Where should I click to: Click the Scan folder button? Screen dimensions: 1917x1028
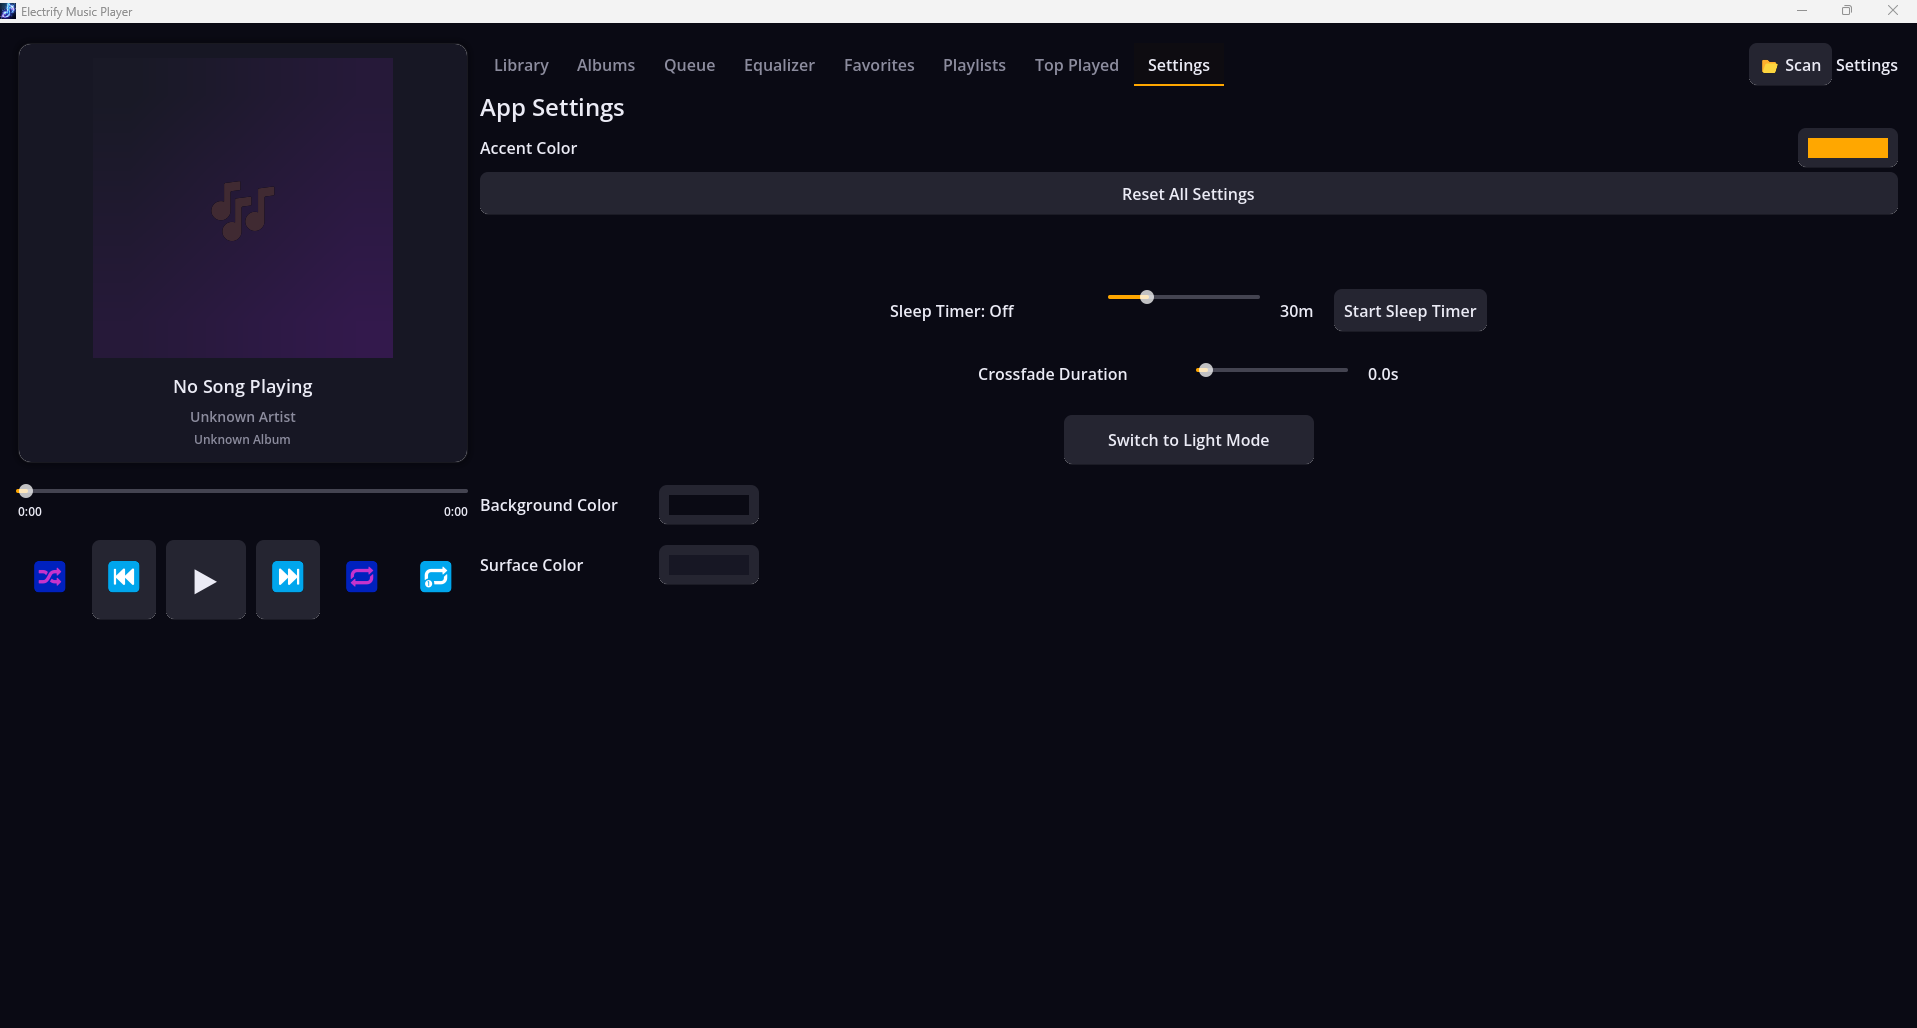coord(1790,65)
